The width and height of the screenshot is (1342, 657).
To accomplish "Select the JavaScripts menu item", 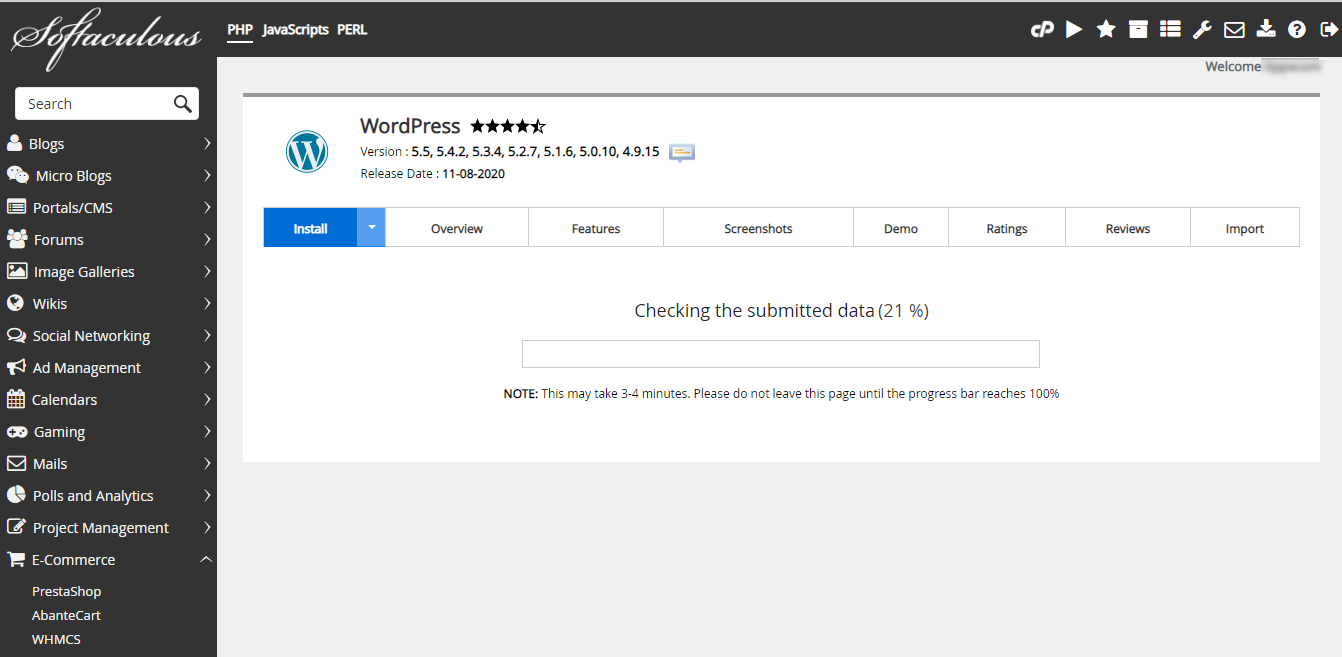I will 295,30.
